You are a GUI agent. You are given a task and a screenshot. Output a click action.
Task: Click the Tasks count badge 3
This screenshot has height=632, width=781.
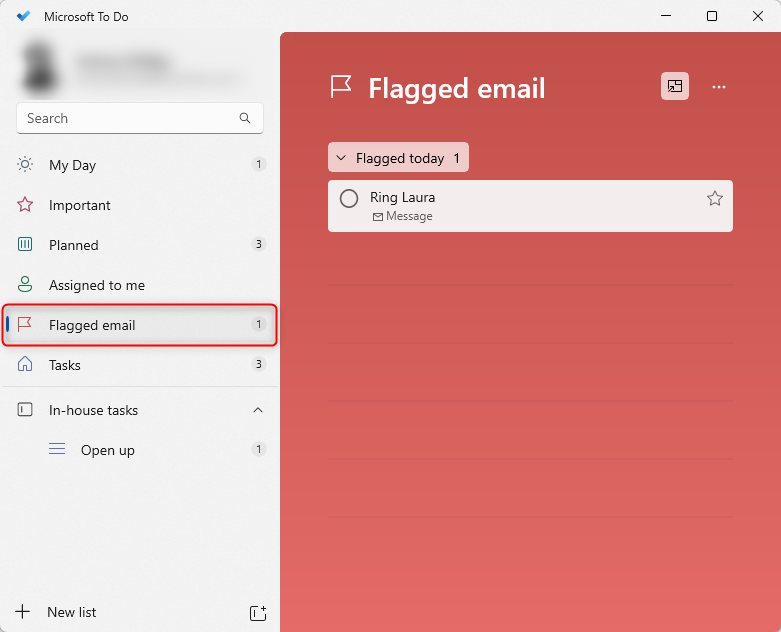pyautogui.click(x=259, y=364)
